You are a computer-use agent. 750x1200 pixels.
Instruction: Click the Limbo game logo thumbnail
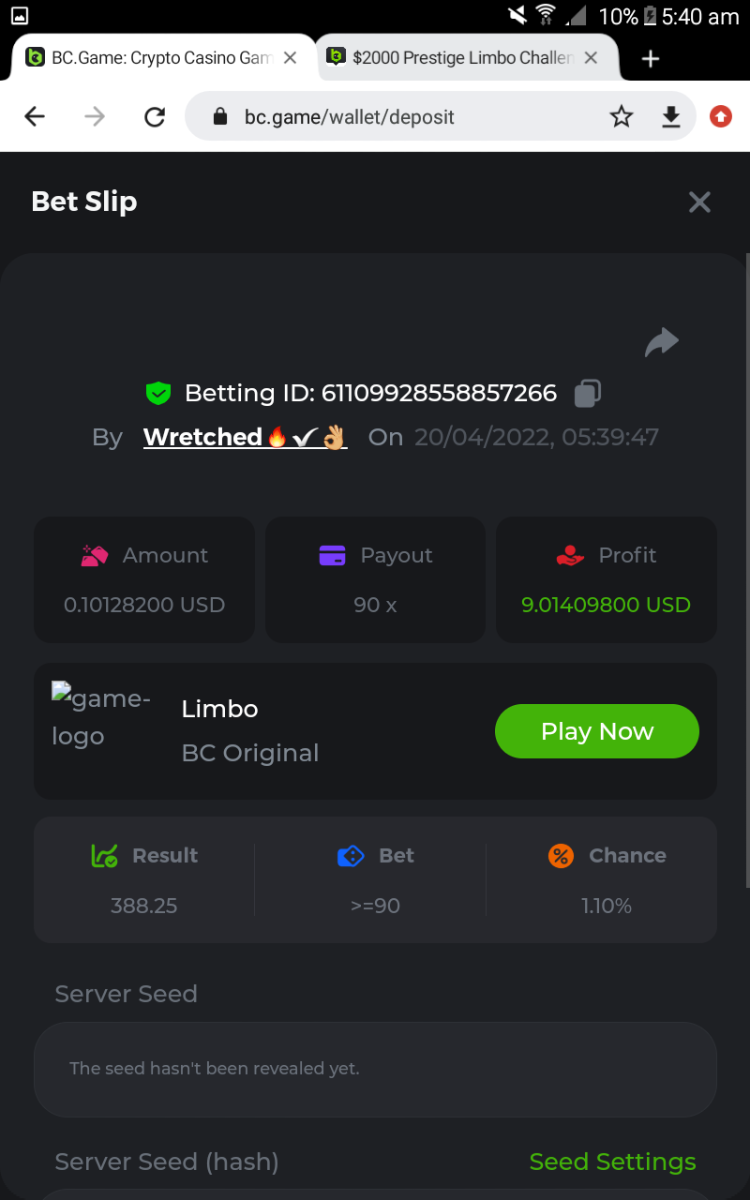[101, 717]
